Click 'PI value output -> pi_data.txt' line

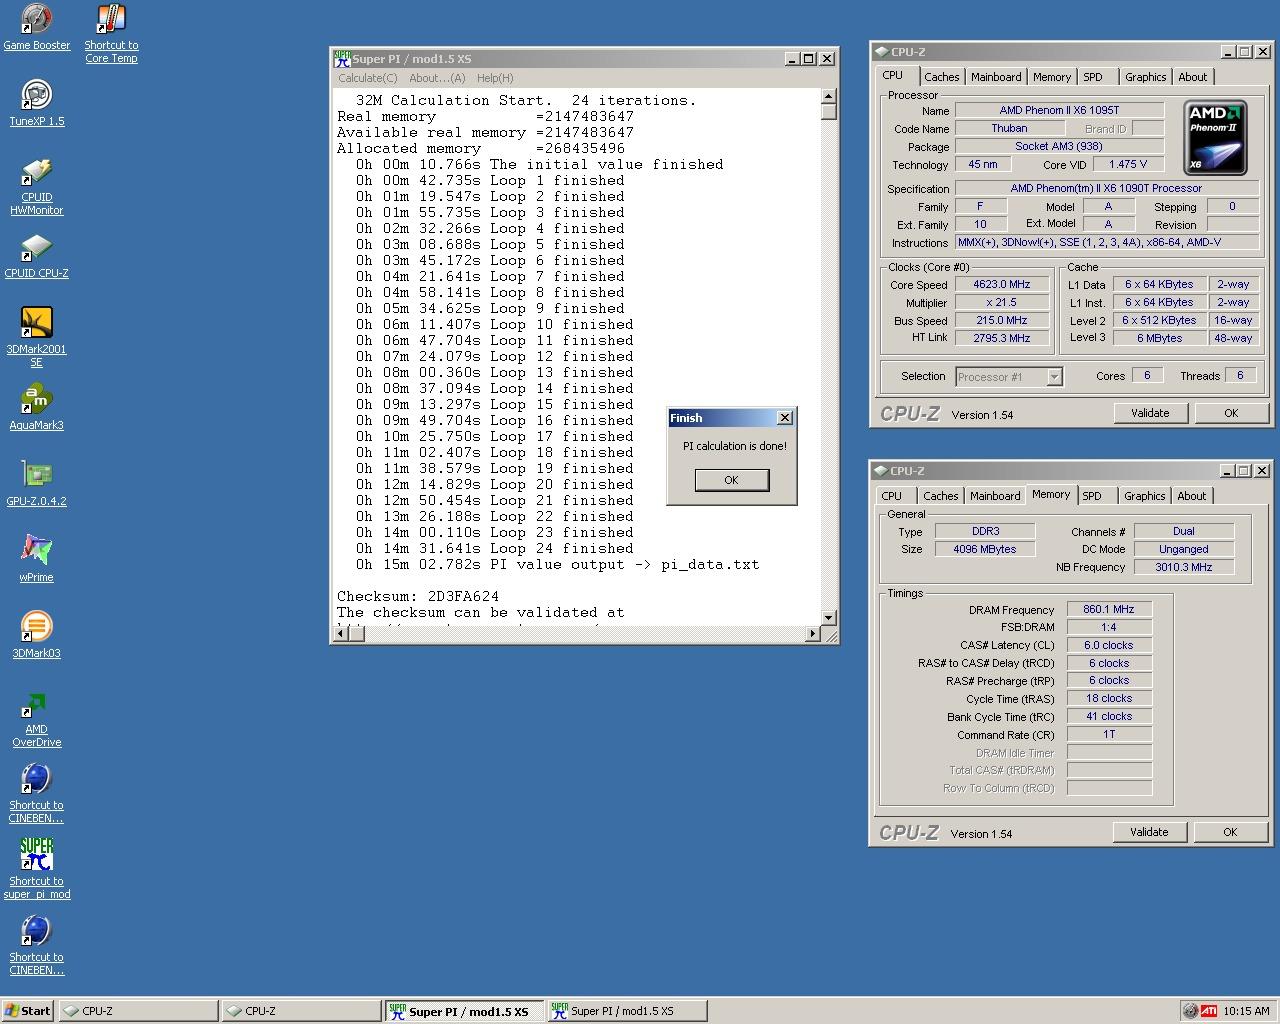coord(557,564)
